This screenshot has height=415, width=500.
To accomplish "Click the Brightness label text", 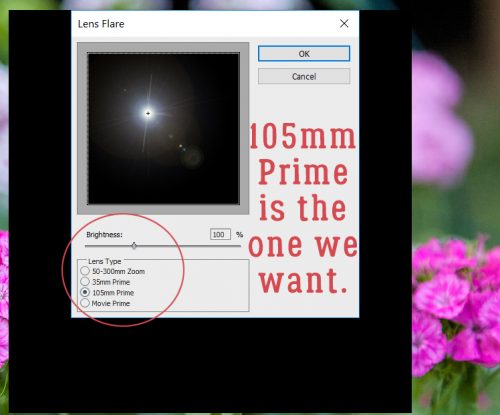I will click(x=104, y=235).
